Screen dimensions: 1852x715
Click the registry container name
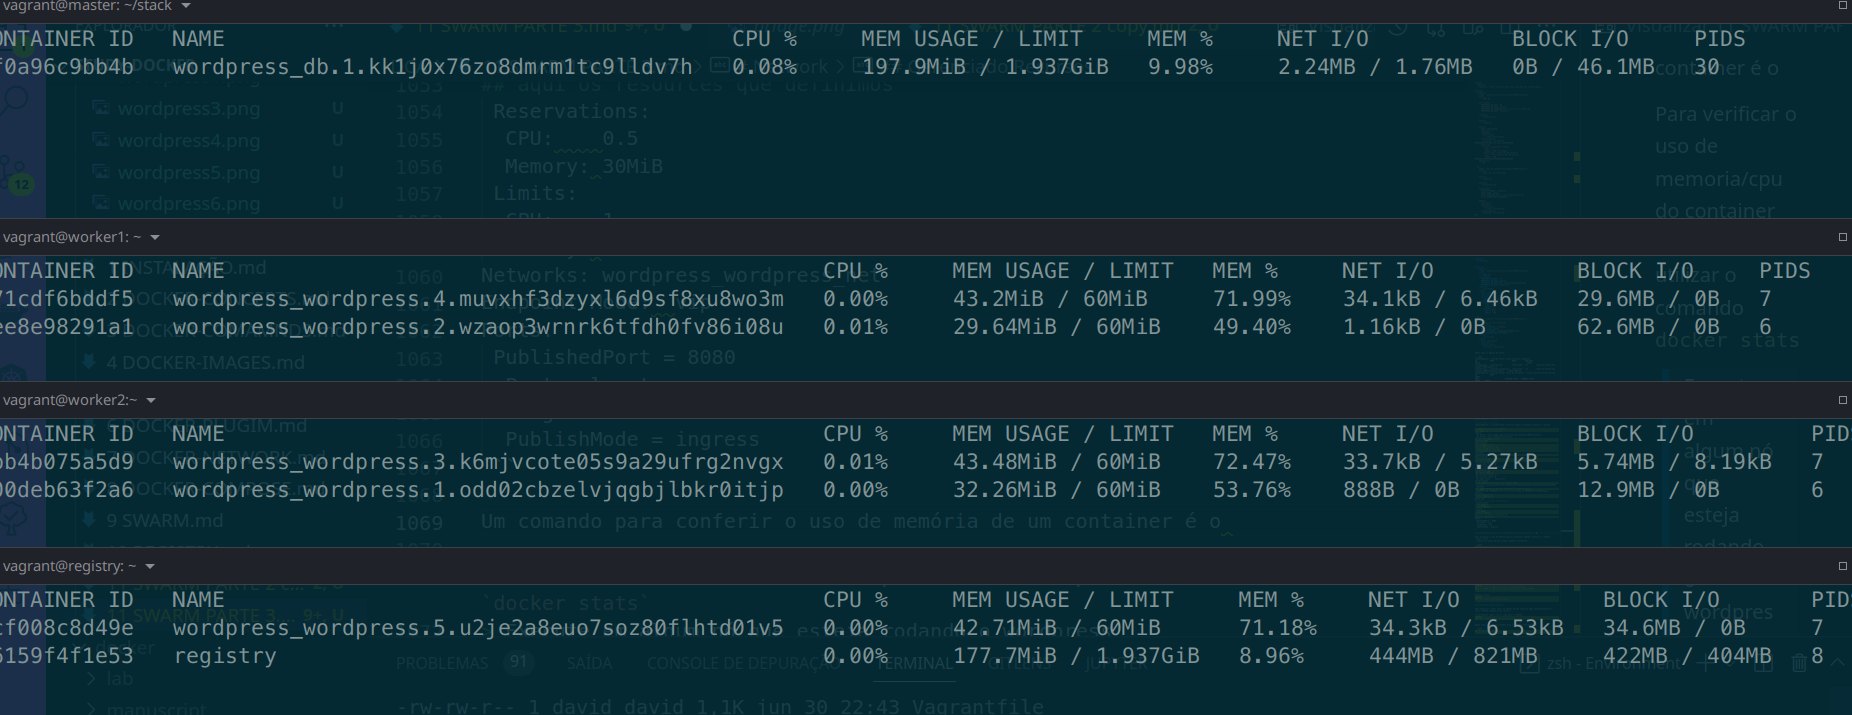pyautogui.click(x=225, y=656)
